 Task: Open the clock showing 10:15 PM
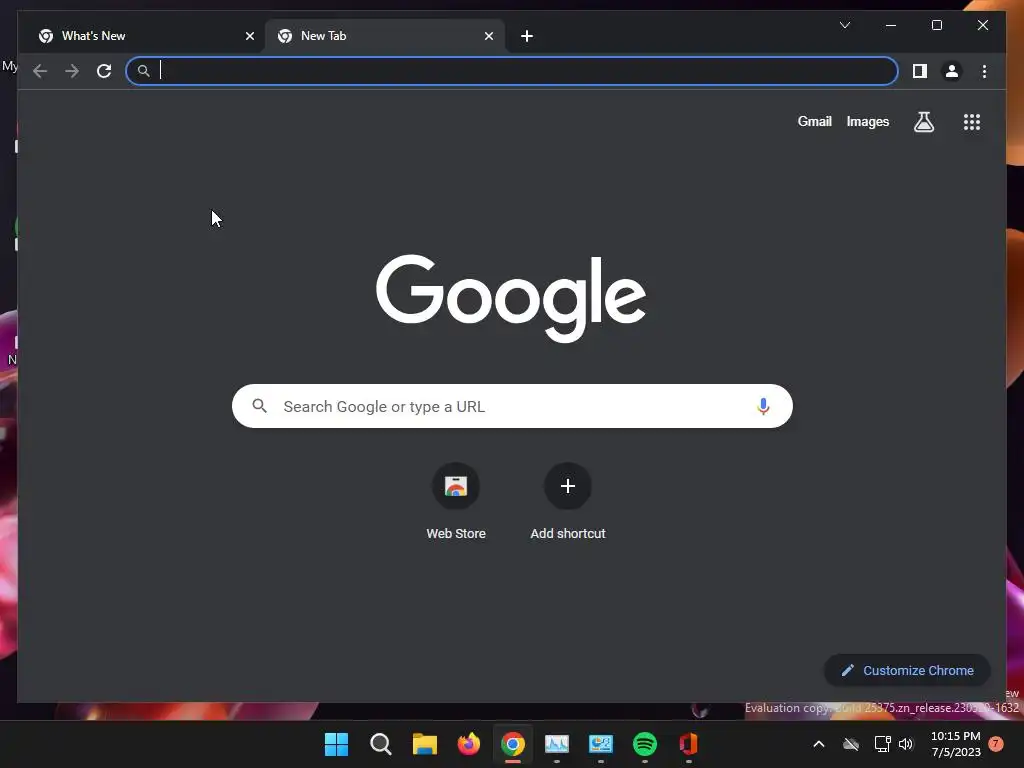(955, 744)
